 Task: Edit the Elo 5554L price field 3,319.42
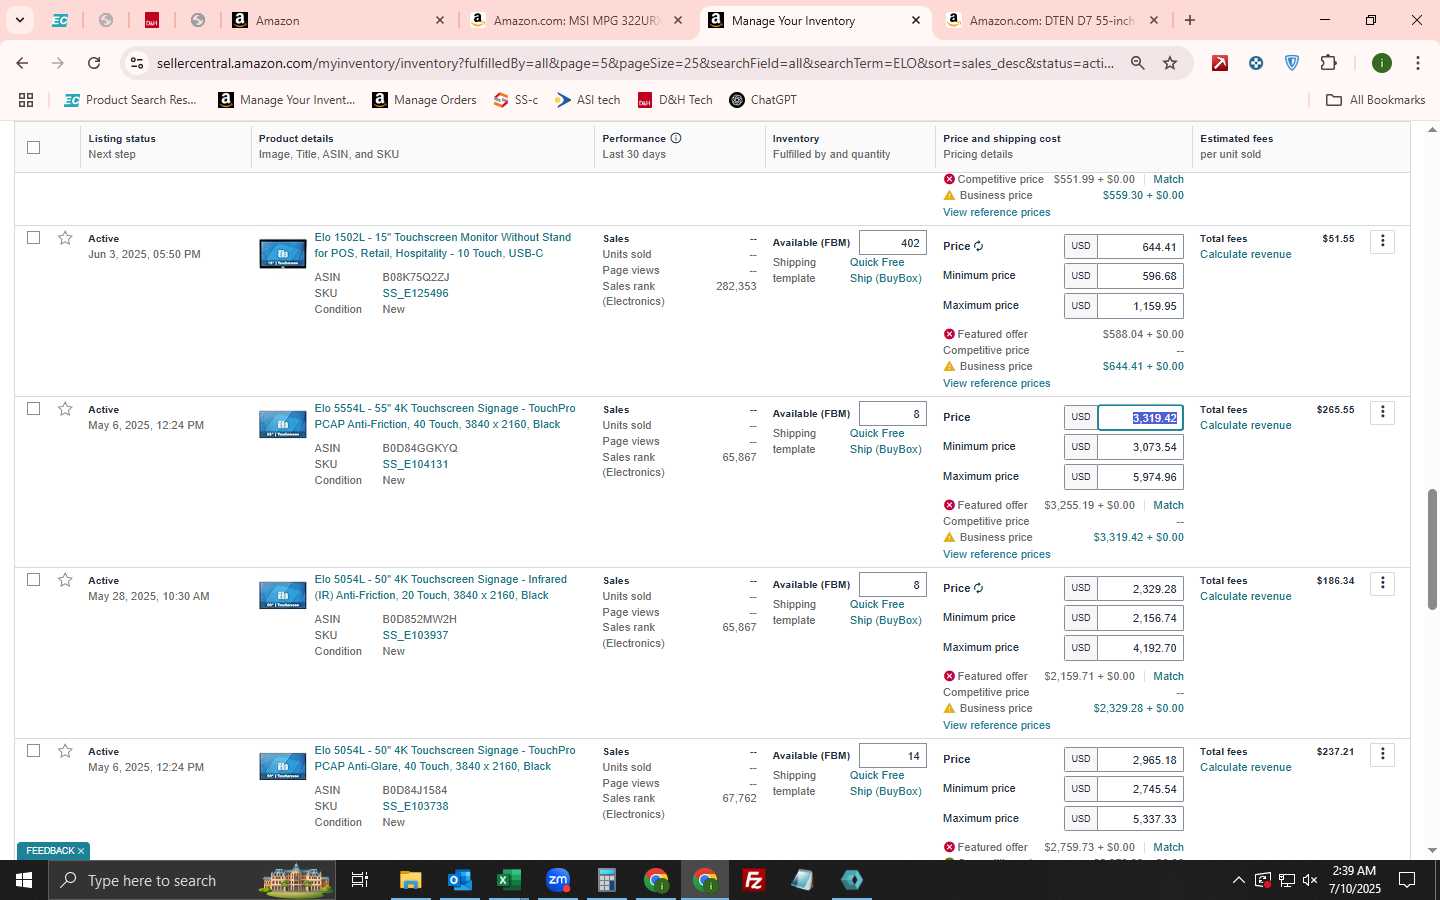click(1140, 418)
